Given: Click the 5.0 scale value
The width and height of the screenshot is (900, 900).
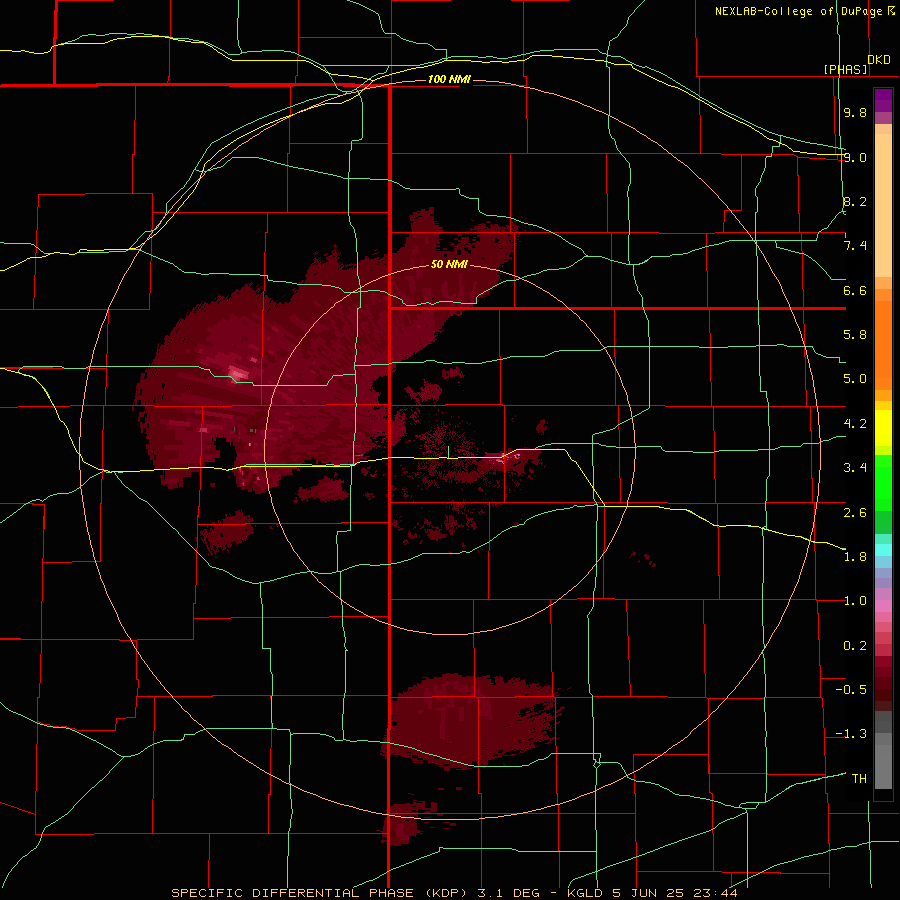Looking at the screenshot, I should (x=855, y=379).
